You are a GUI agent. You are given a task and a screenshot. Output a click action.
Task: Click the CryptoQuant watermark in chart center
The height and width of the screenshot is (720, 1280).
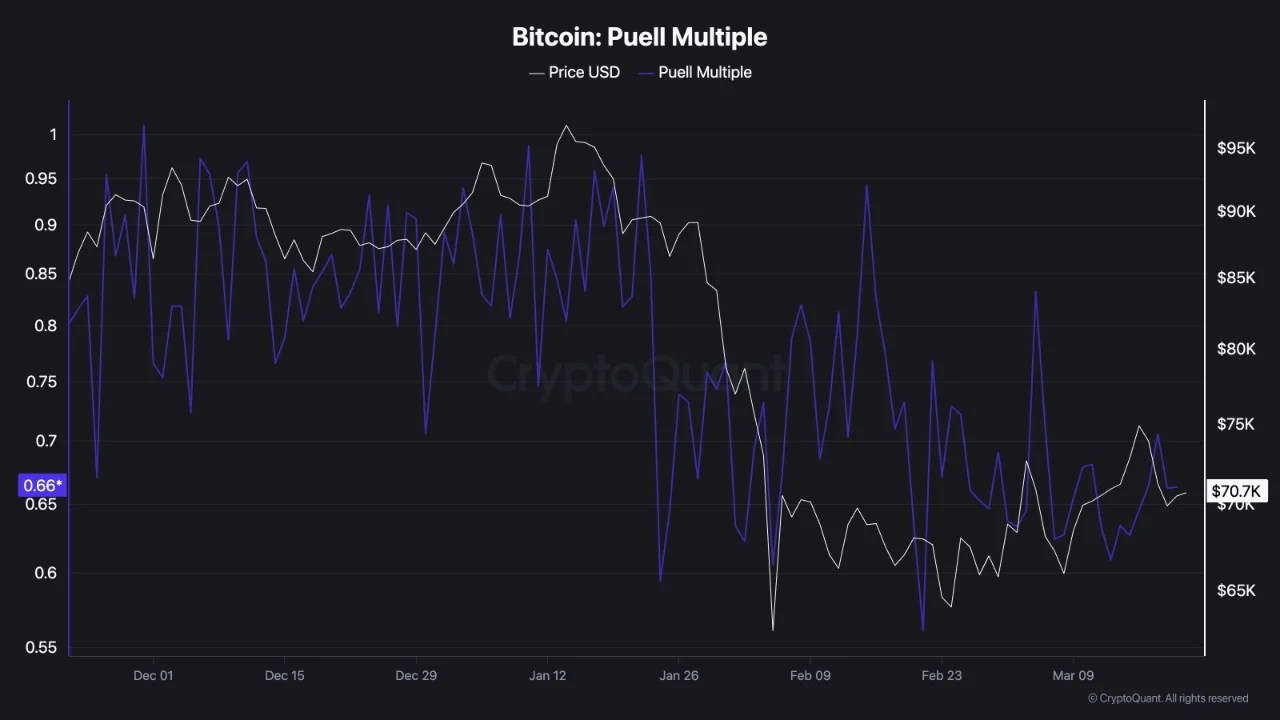point(636,375)
